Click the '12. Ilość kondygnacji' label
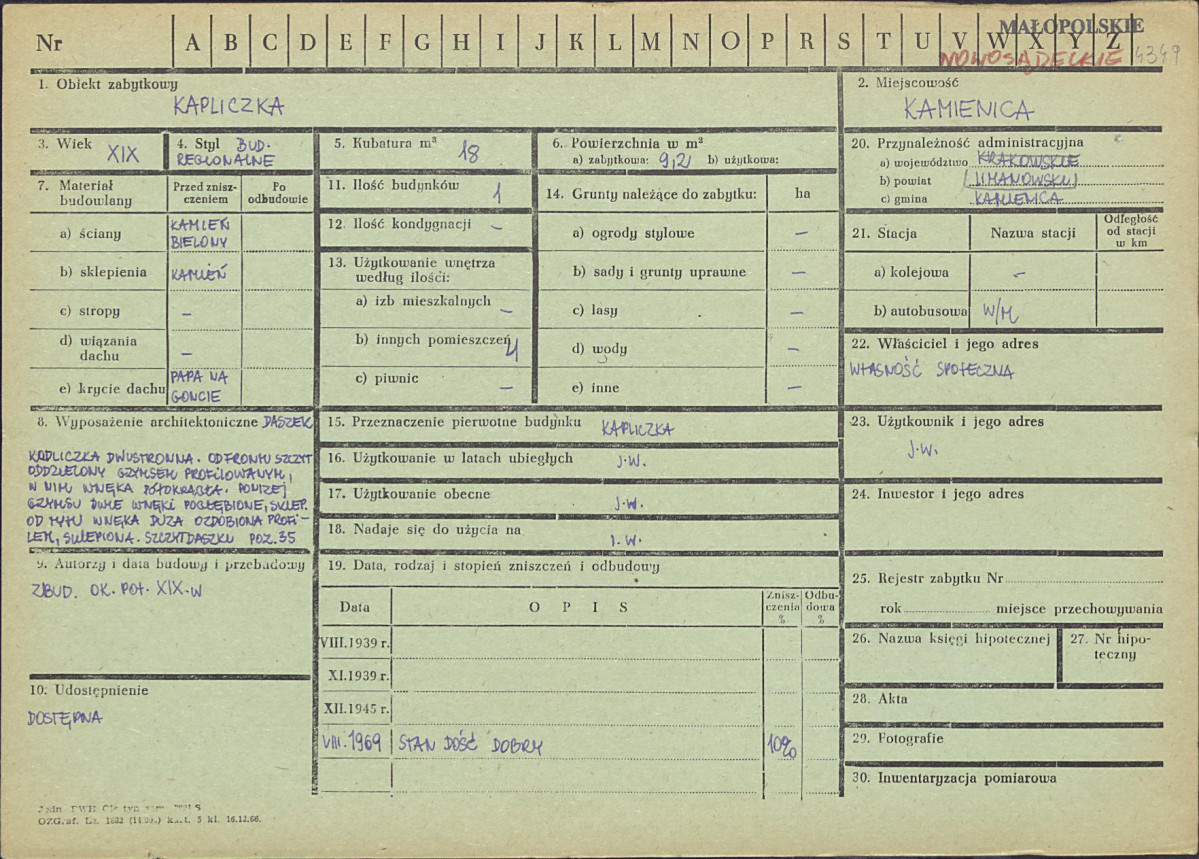The width and height of the screenshot is (1199, 859). 399,224
